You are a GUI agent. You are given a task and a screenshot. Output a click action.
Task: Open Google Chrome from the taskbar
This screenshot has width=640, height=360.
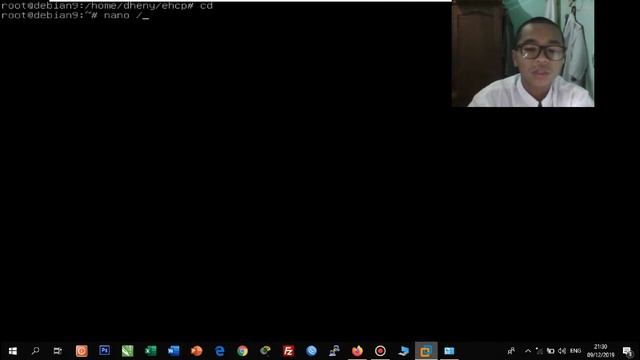(x=242, y=351)
